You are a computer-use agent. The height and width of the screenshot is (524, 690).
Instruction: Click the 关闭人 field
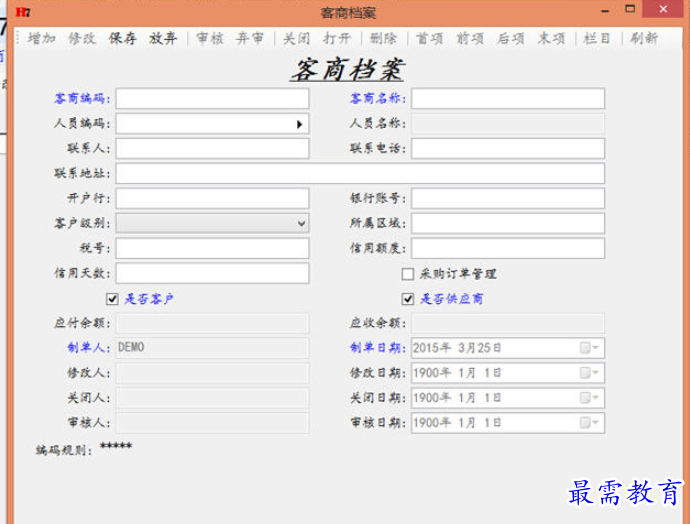coord(212,398)
